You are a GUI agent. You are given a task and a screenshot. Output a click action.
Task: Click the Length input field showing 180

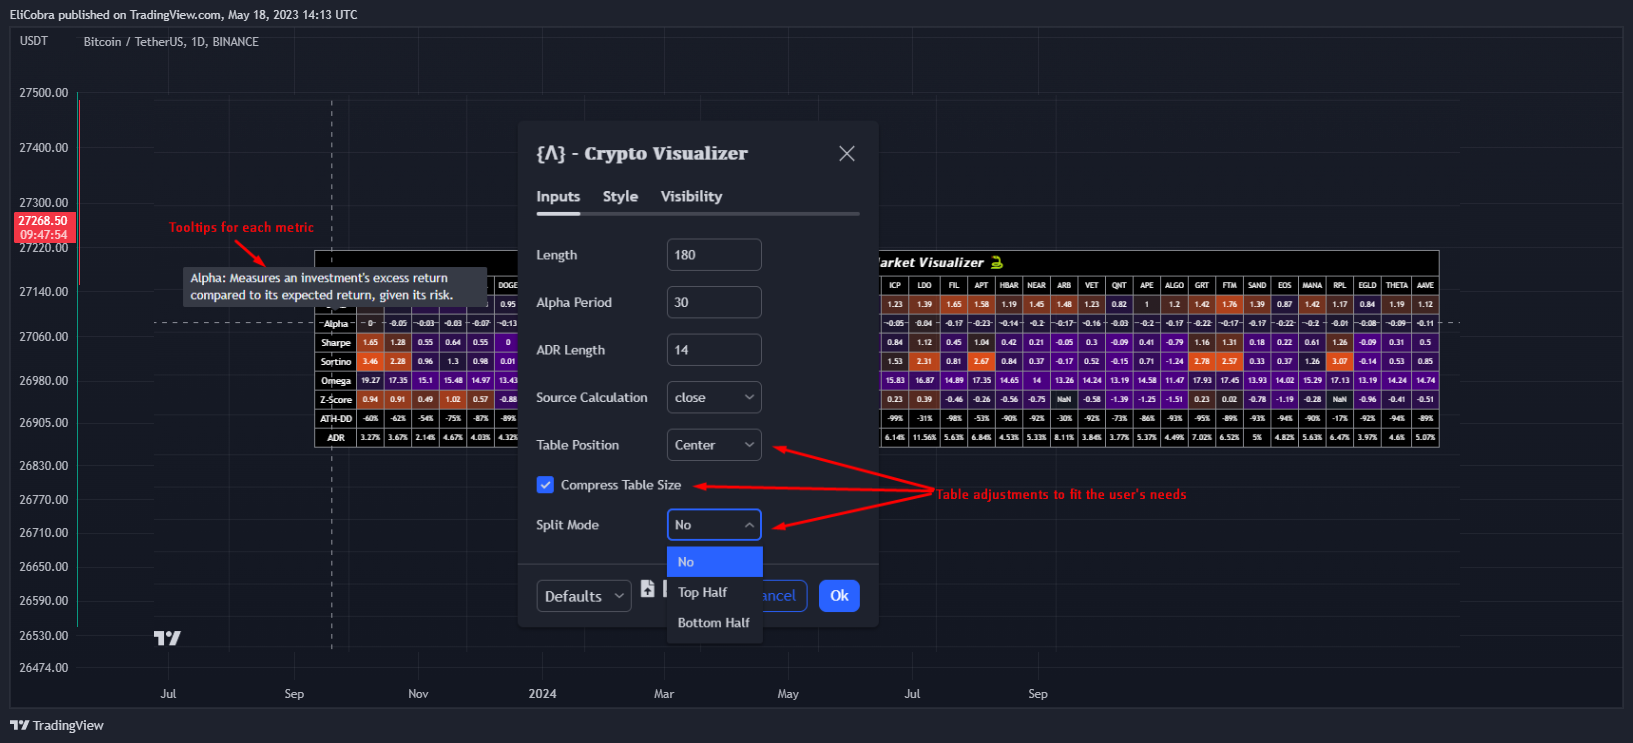pyautogui.click(x=714, y=255)
